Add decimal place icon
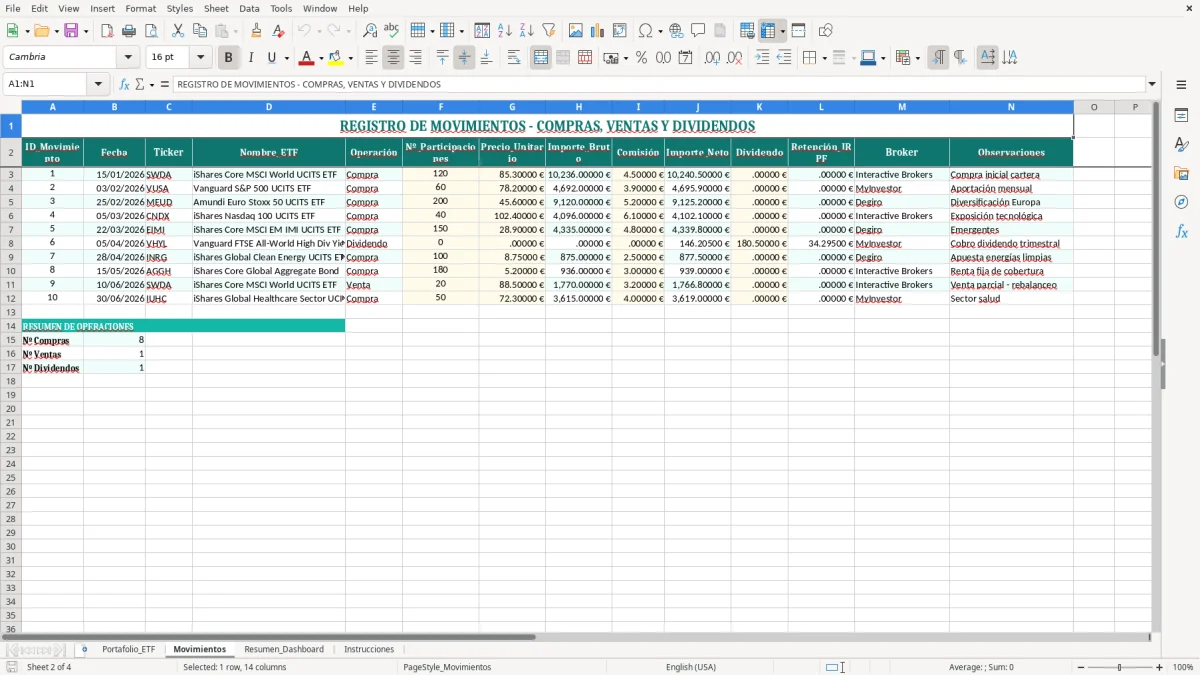The width and height of the screenshot is (1200, 675). tap(712, 58)
